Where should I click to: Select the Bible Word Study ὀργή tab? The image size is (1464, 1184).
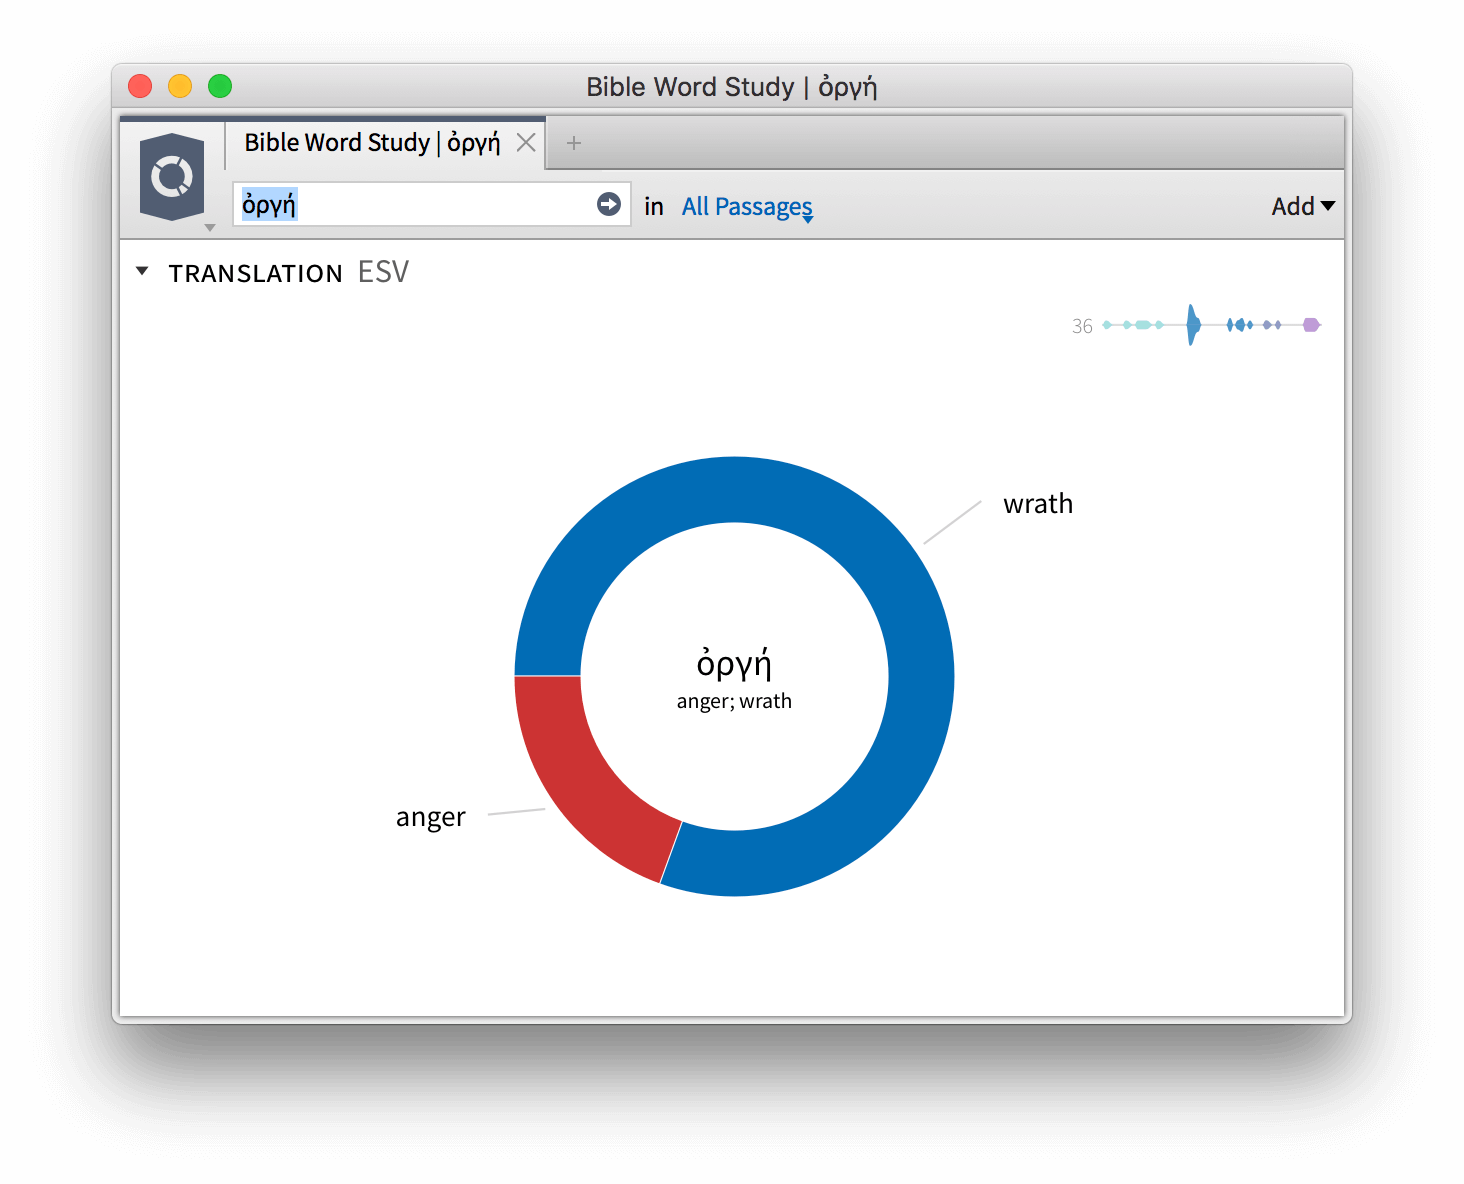(371, 143)
